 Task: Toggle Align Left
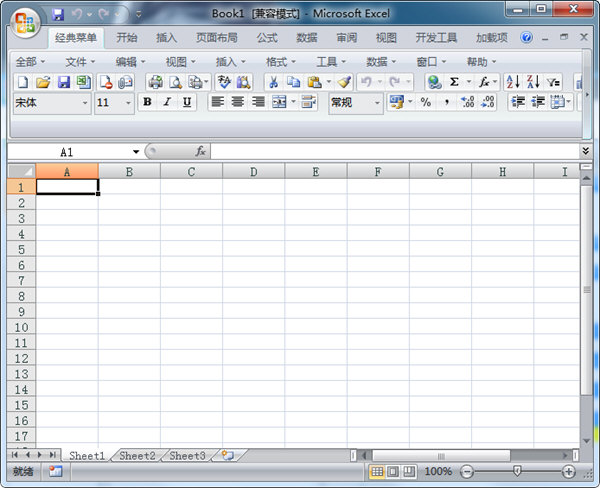(x=218, y=102)
